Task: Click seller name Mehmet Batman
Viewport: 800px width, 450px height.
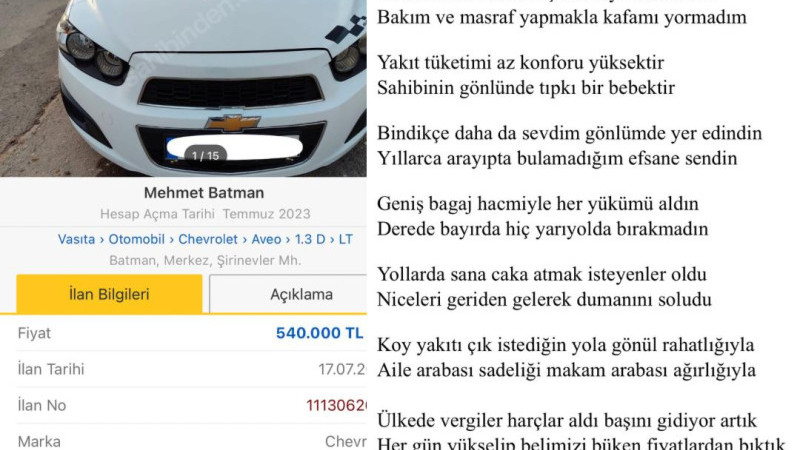Action: 204,193
